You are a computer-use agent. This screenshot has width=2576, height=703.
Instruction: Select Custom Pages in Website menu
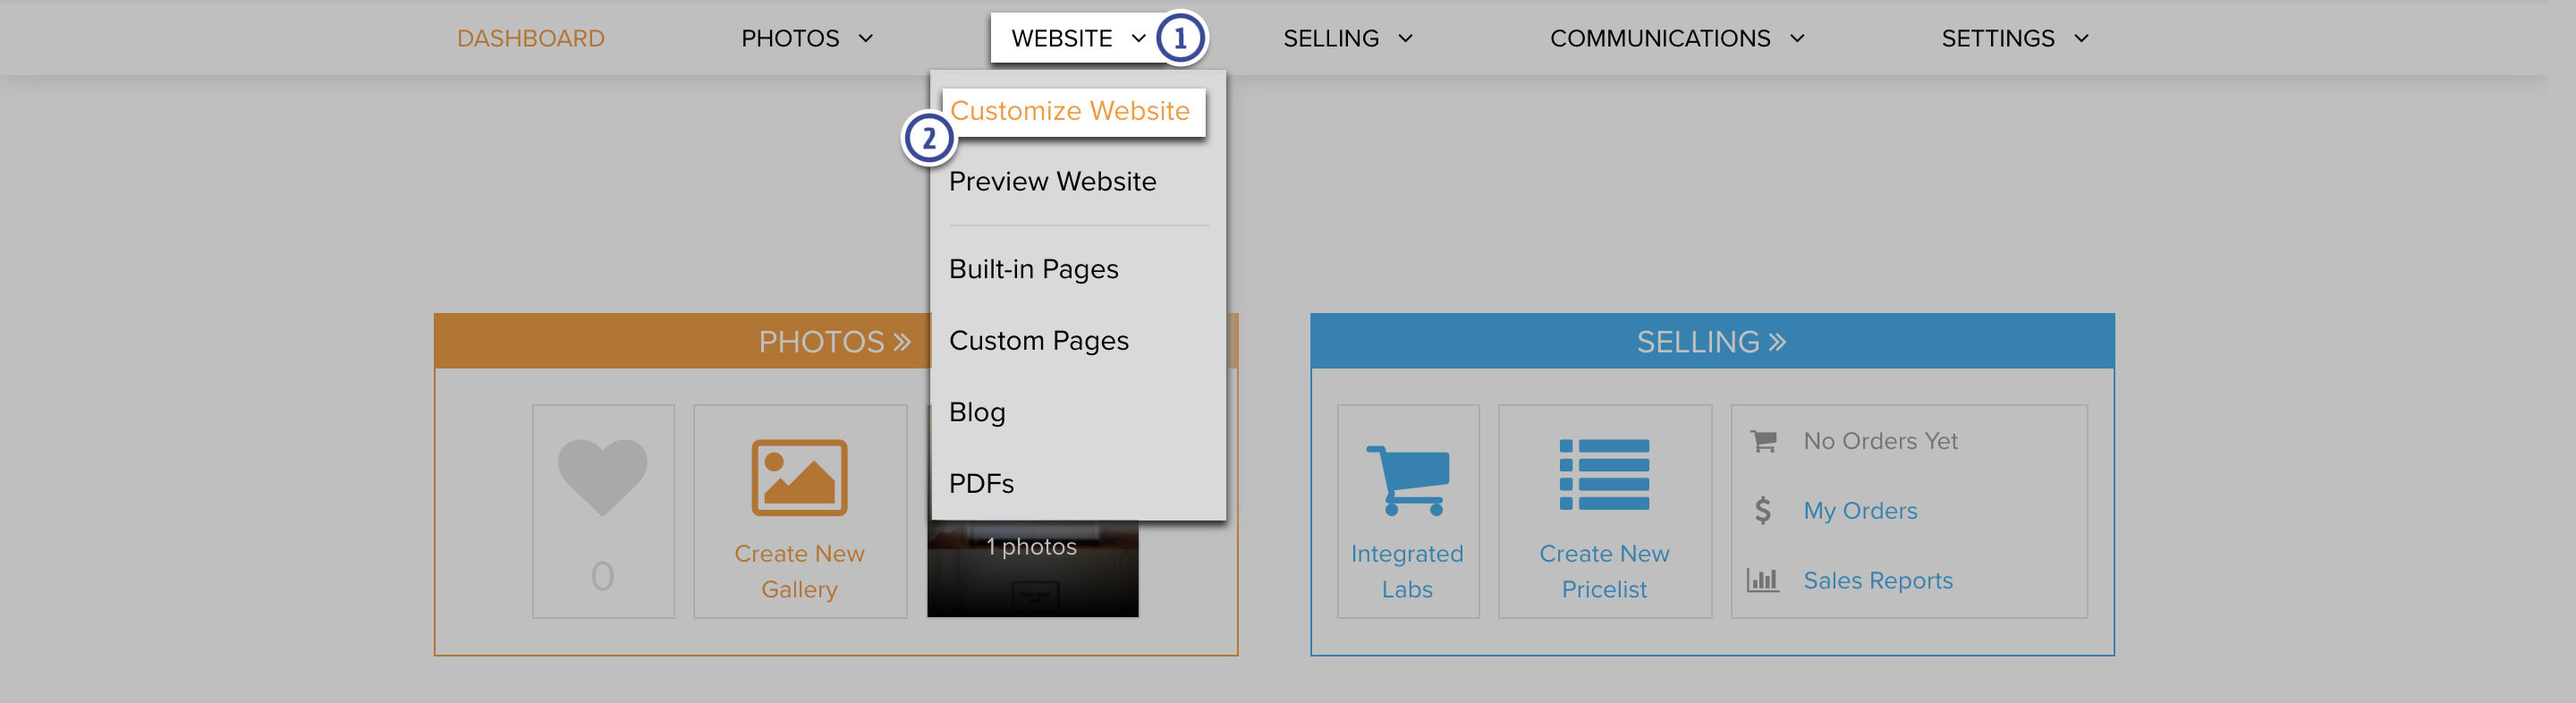[x=1038, y=340]
